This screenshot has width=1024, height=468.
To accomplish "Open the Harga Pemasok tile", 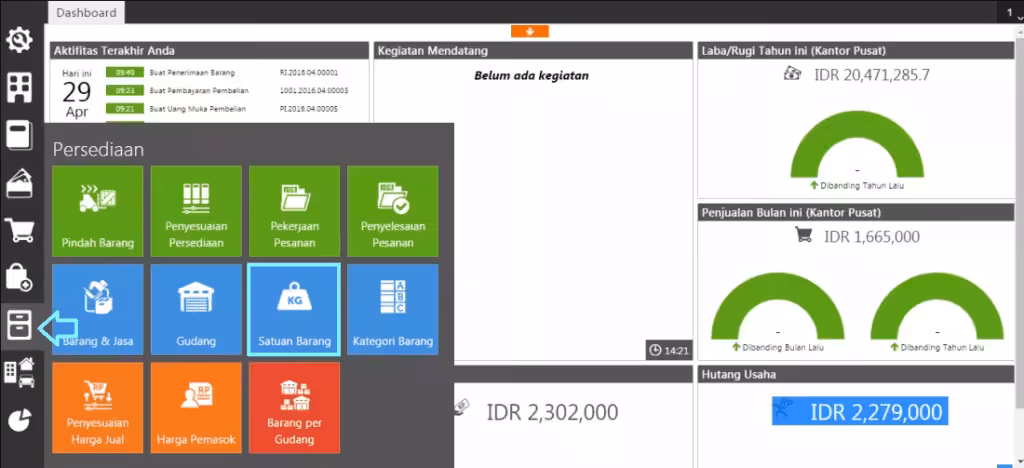I will [196, 408].
